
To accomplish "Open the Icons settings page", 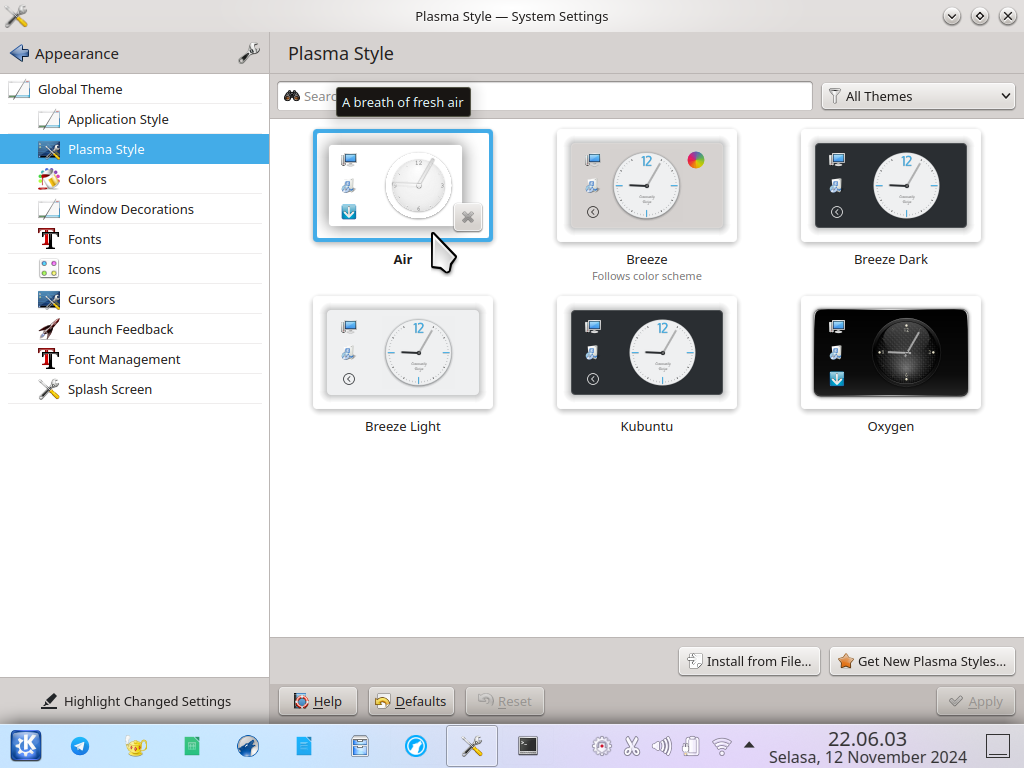I will 135,270.
